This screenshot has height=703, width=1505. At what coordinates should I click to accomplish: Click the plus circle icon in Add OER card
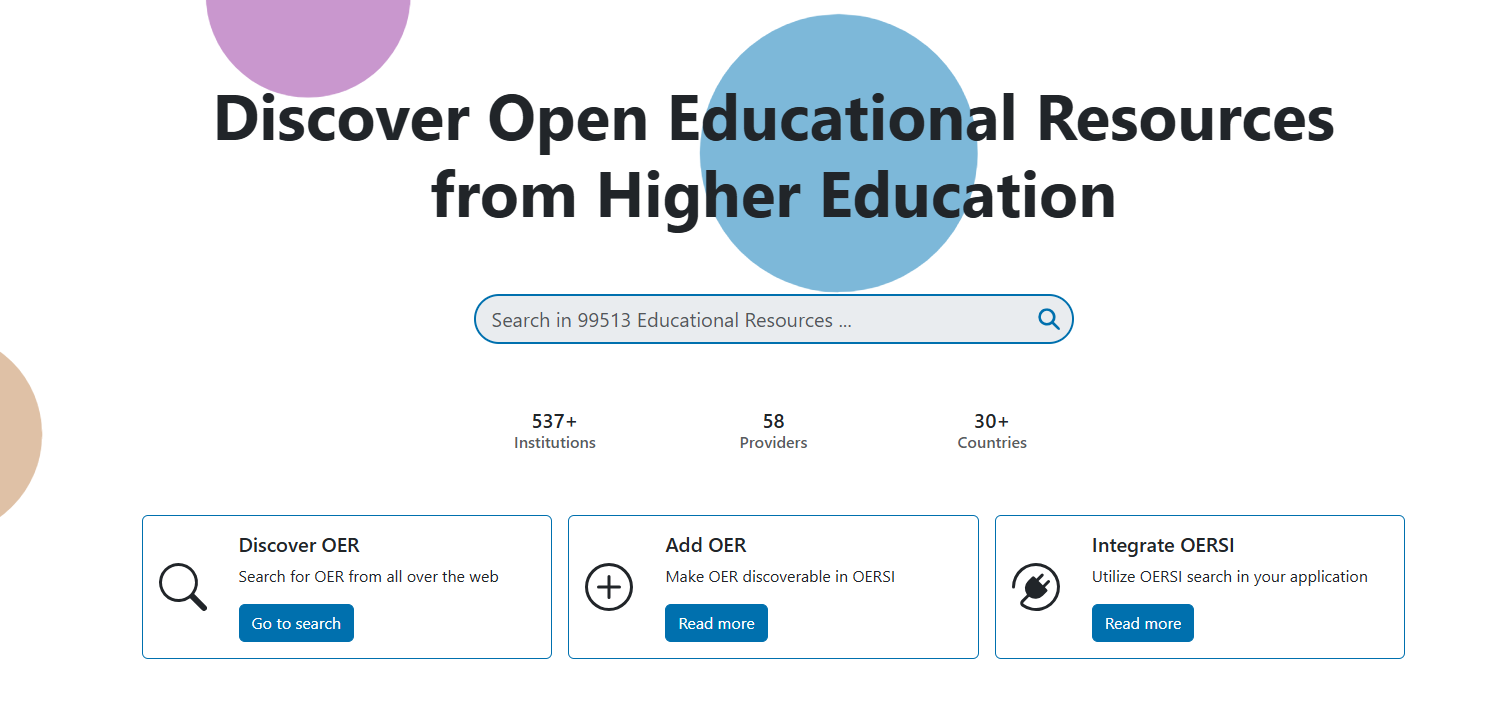[609, 587]
